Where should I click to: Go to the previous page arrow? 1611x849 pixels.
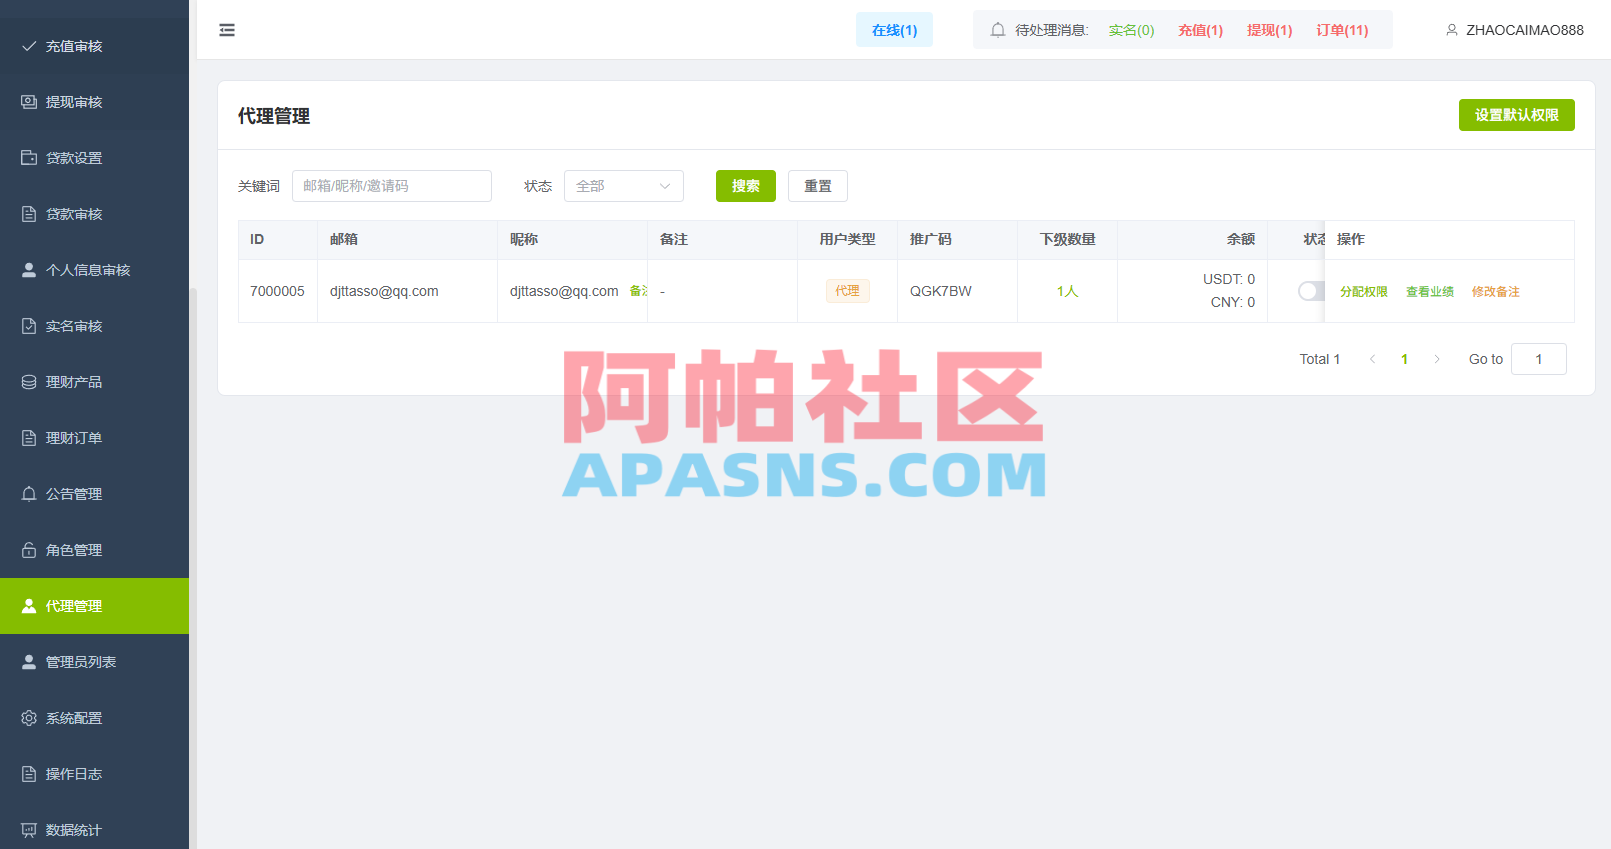(1373, 359)
